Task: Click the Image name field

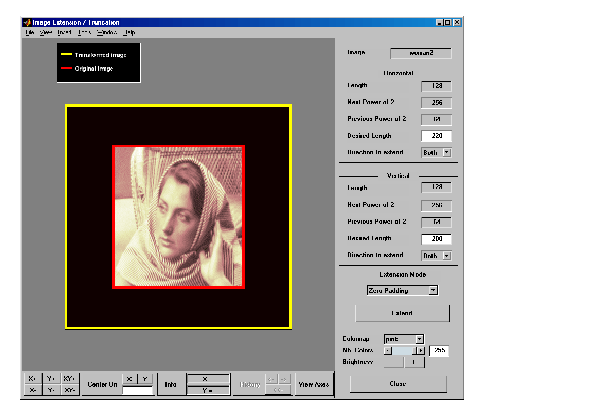Action: click(421, 53)
